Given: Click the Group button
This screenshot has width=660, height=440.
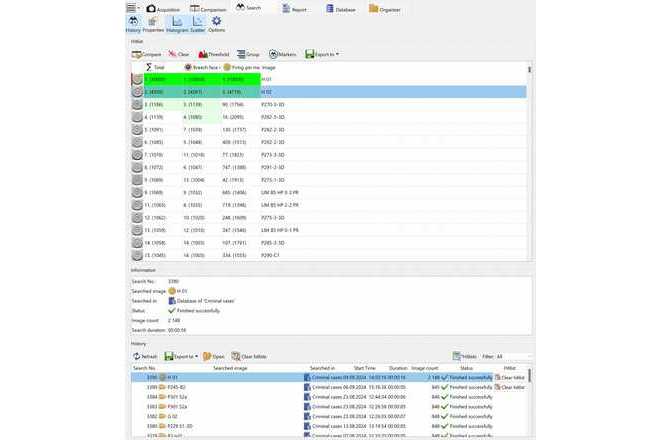Looking at the screenshot, I should click(249, 54).
